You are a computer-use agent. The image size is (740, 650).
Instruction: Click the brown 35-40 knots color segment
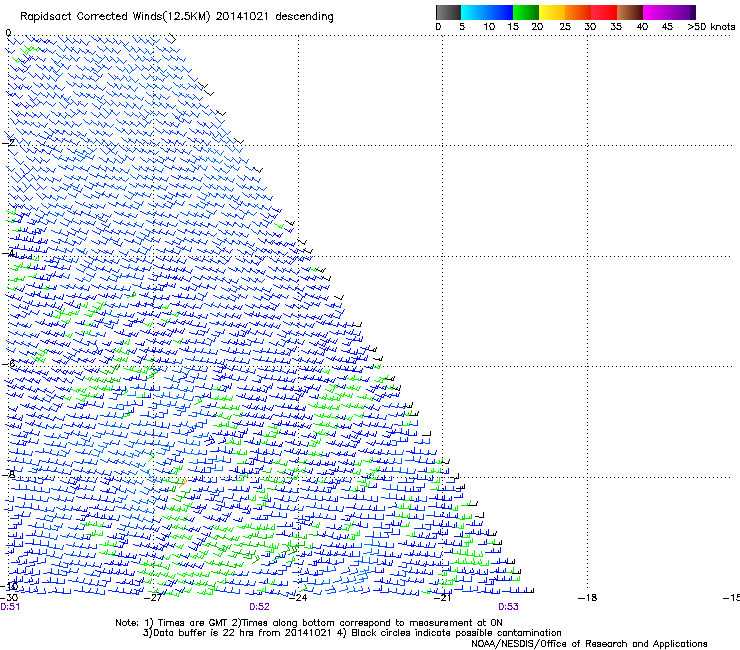coord(630,12)
